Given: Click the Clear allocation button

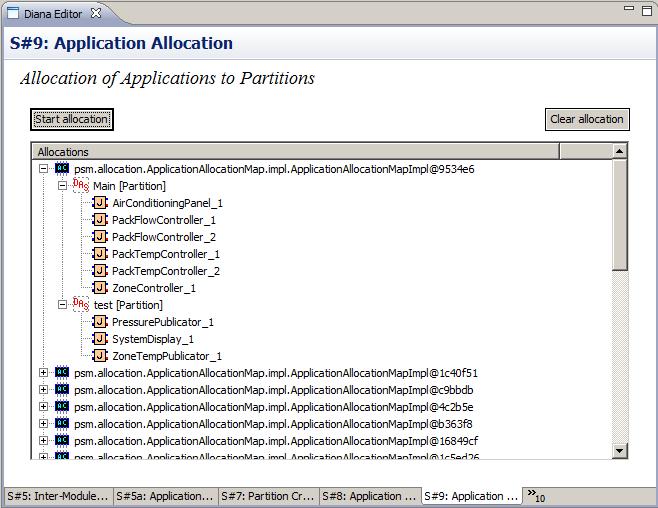Looking at the screenshot, I should click(587, 120).
